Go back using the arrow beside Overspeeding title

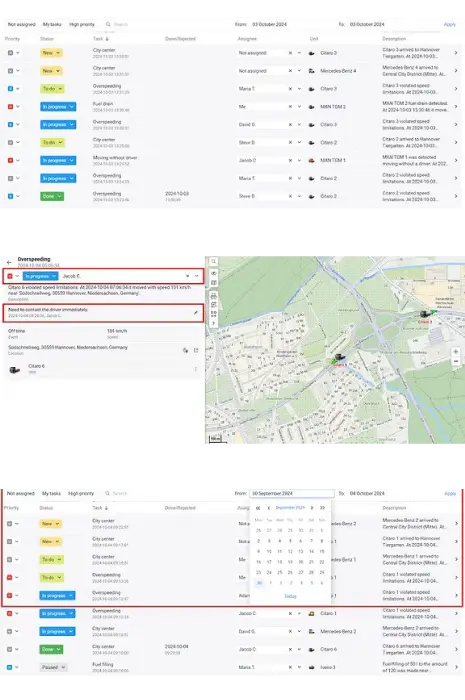(9, 262)
